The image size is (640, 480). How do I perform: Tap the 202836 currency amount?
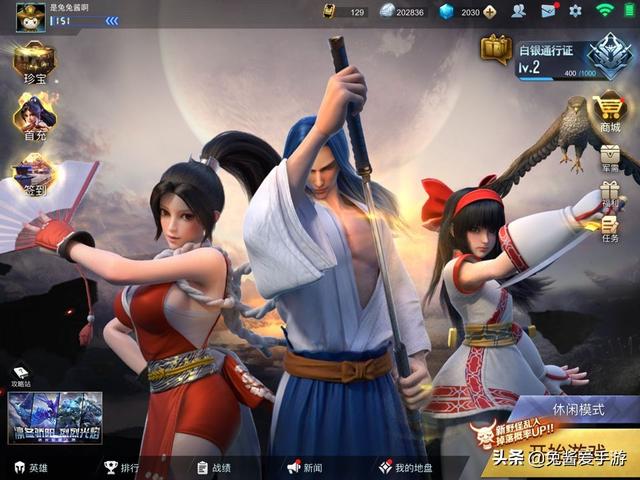tap(410, 13)
